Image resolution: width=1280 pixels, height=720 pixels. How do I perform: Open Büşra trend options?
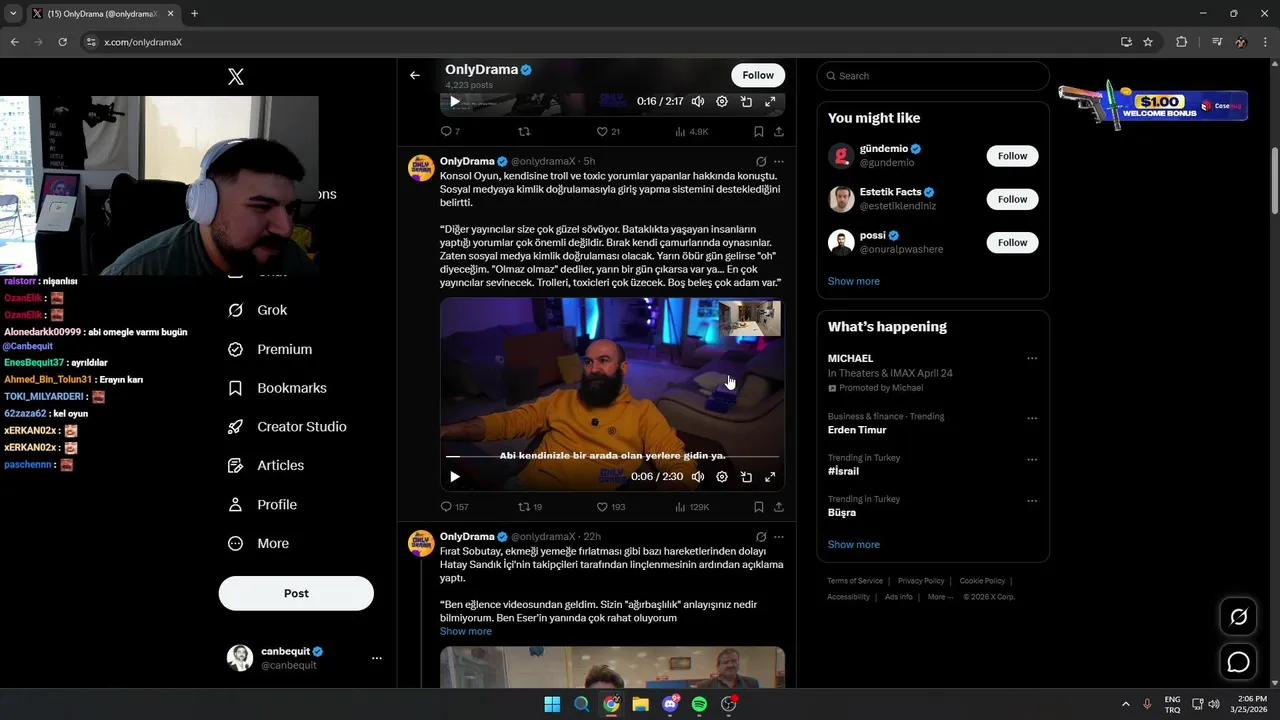[x=1032, y=500]
